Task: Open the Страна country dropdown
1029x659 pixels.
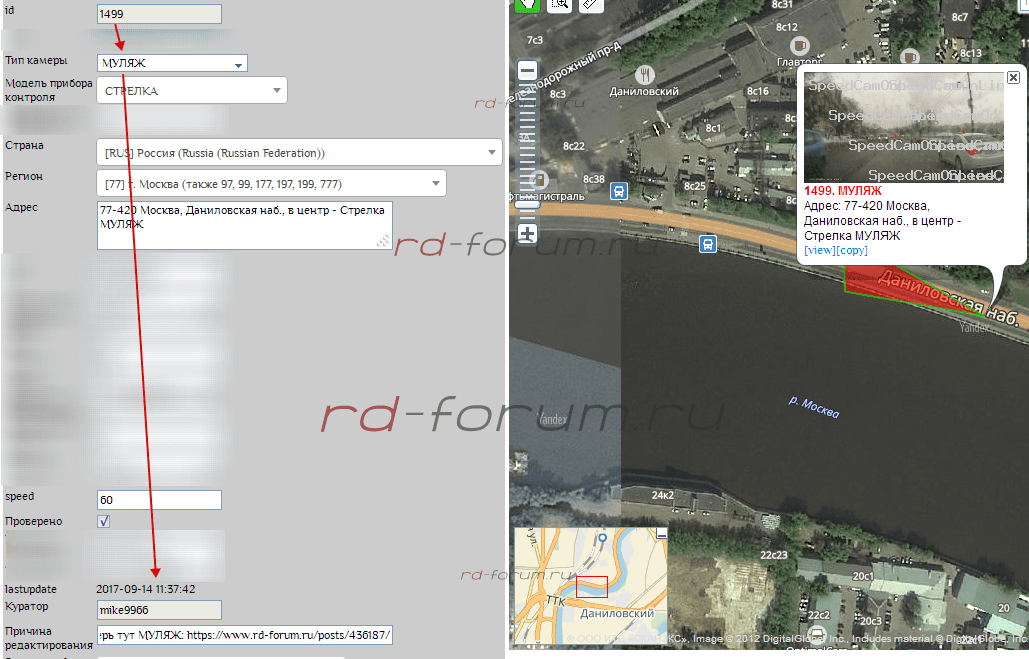Action: tap(299, 153)
